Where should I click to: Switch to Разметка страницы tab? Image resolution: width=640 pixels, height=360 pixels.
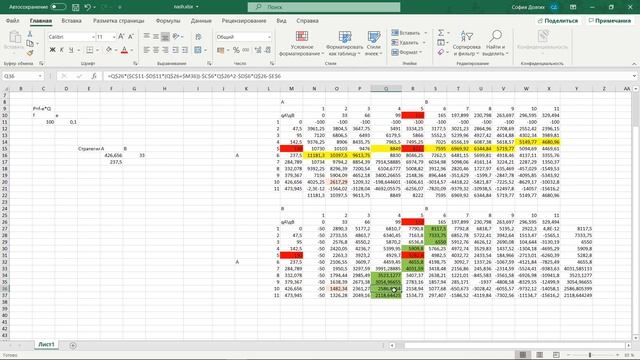[x=118, y=20]
